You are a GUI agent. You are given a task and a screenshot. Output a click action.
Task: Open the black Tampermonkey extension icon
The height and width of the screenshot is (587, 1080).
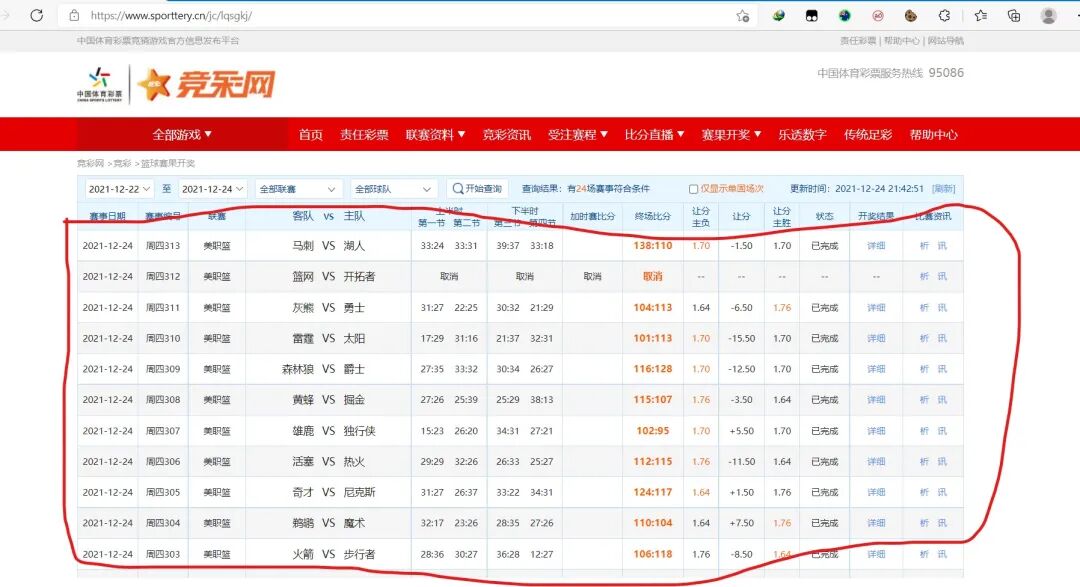pos(811,15)
